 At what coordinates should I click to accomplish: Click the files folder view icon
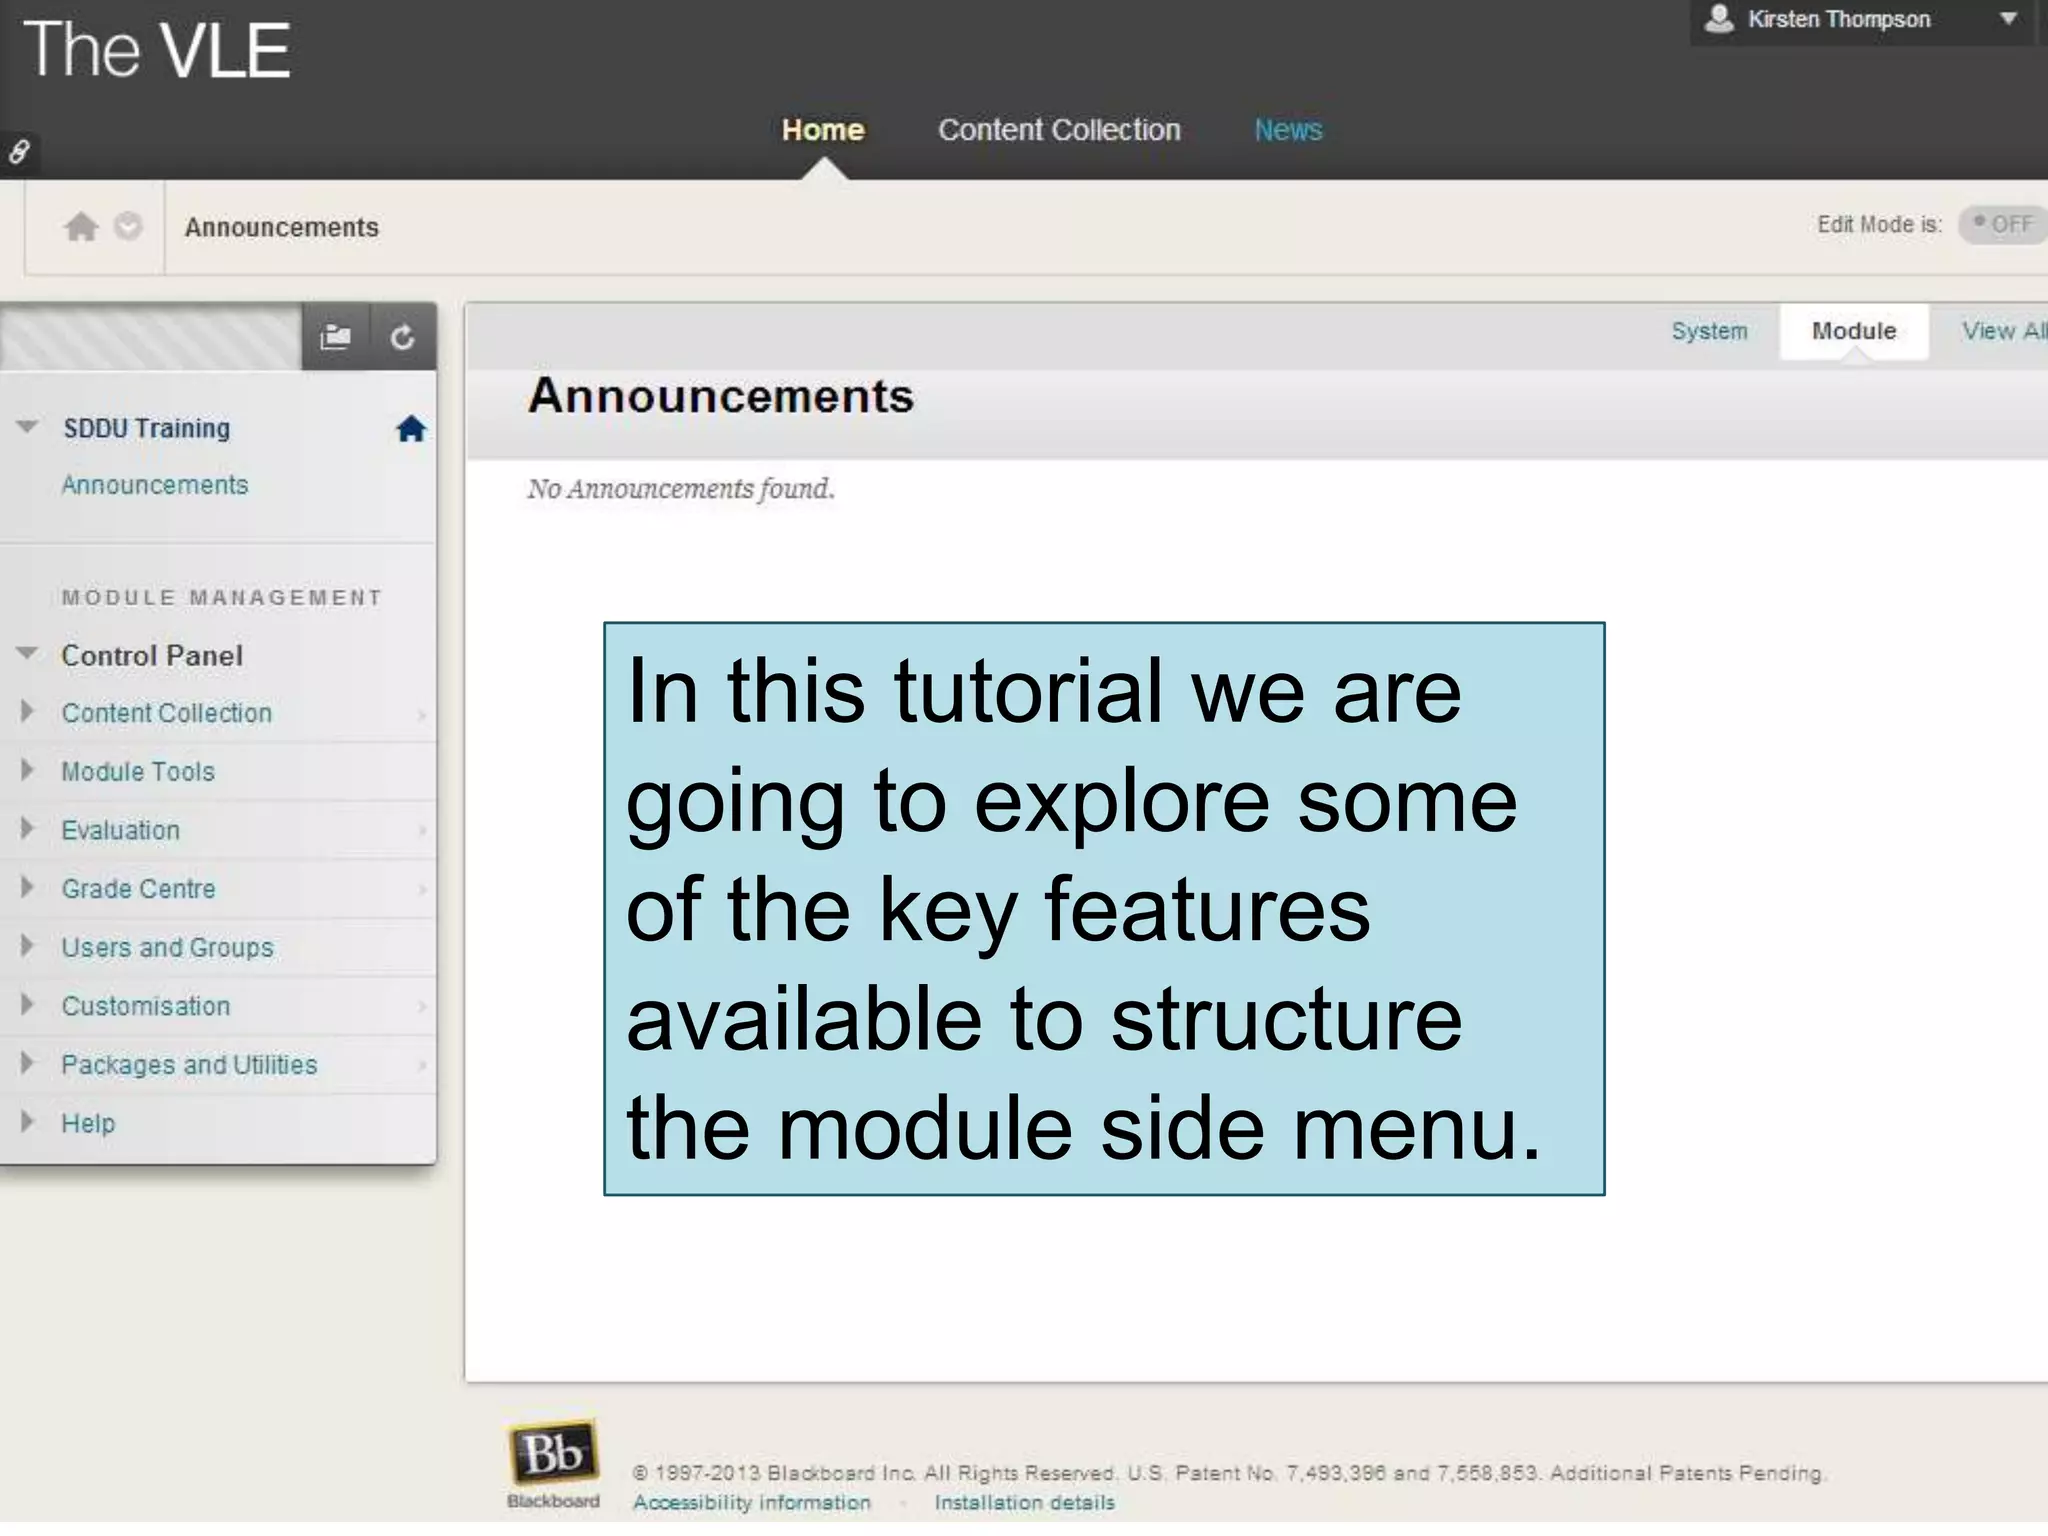[335, 337]
